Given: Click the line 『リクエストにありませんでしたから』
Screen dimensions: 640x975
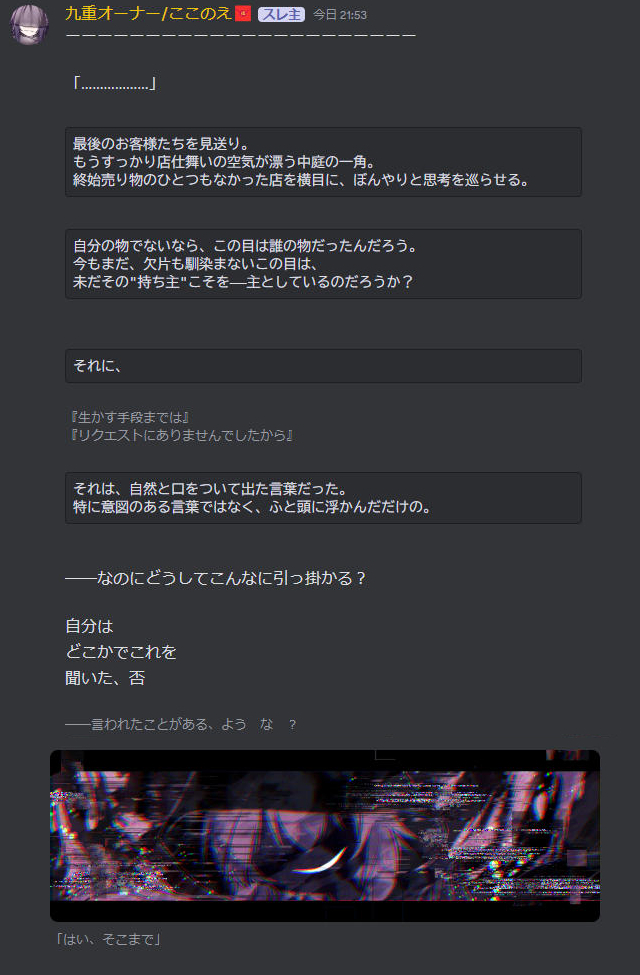Looking at the screenshot, I should [x=180, y=435].
